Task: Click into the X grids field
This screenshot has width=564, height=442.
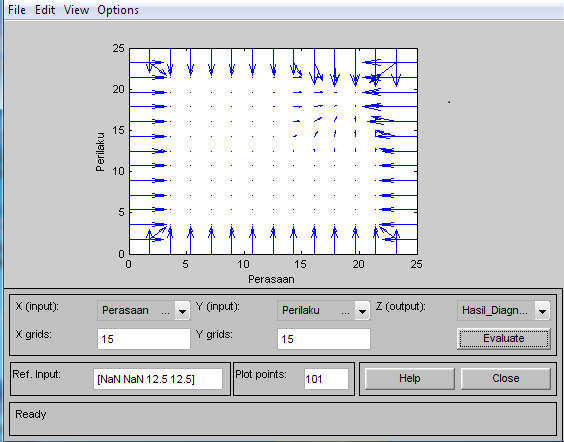Action: pyautogui.click(x=144, y=339)
